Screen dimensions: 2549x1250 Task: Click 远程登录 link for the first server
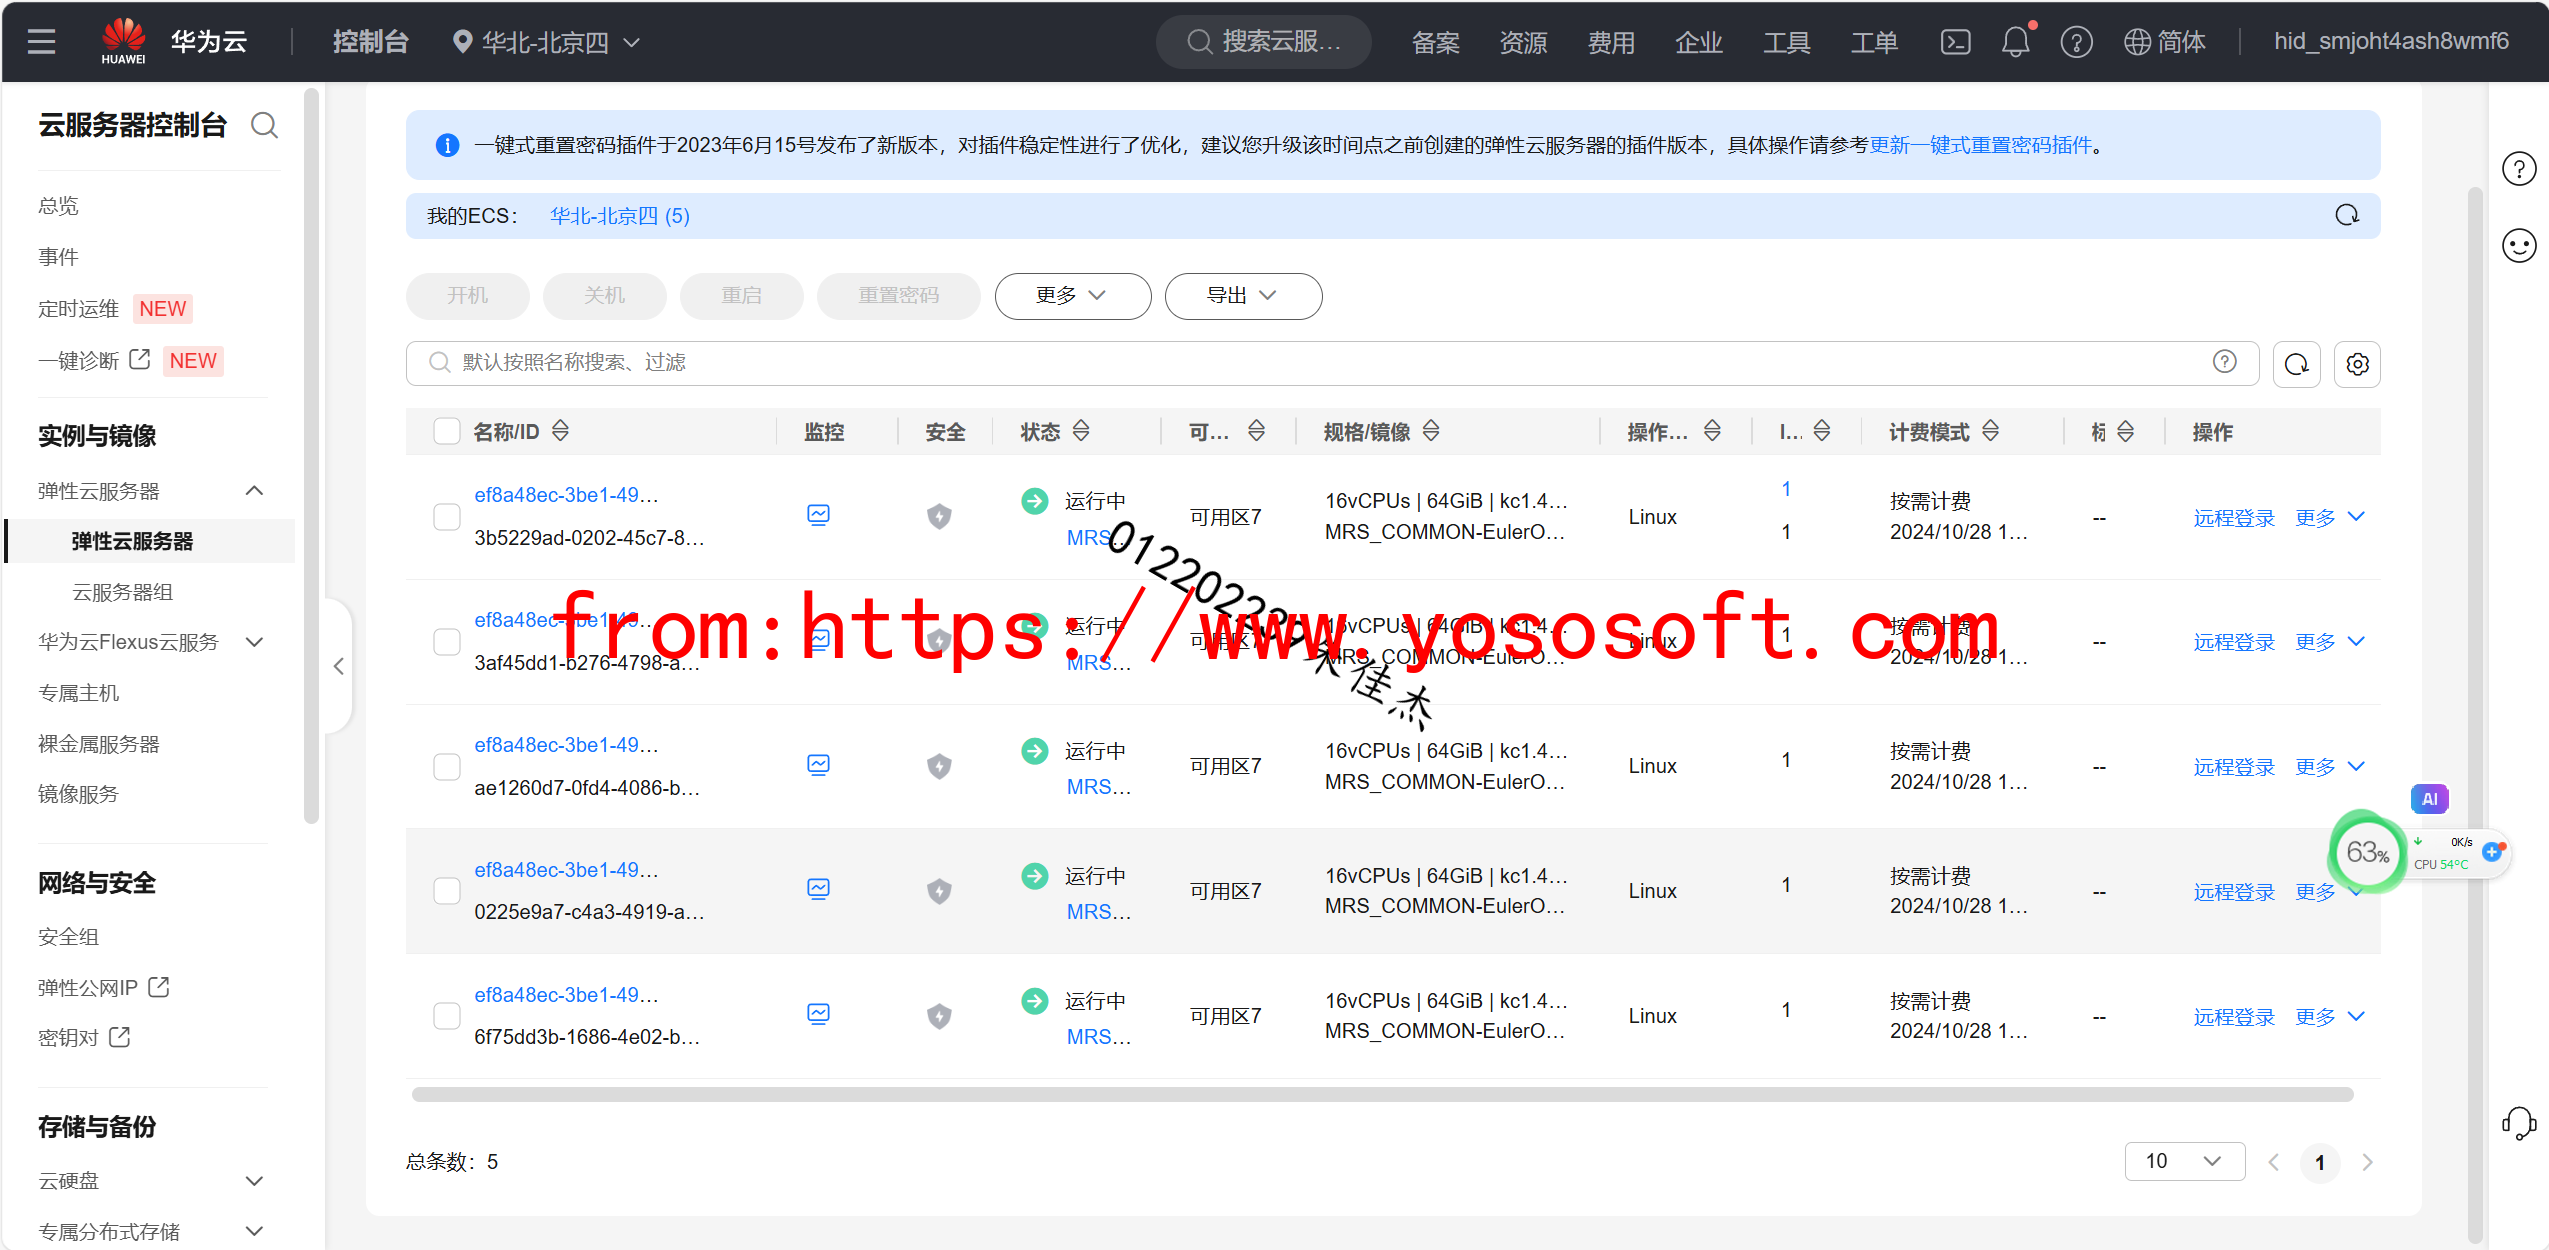(x=2233, y=518)
